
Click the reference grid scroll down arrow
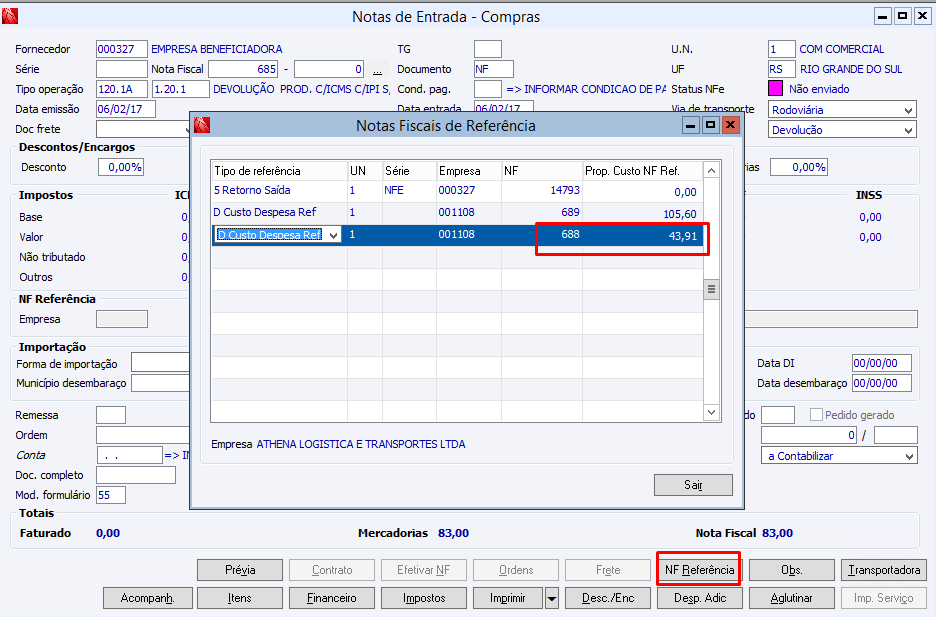(x=712, y=412)
